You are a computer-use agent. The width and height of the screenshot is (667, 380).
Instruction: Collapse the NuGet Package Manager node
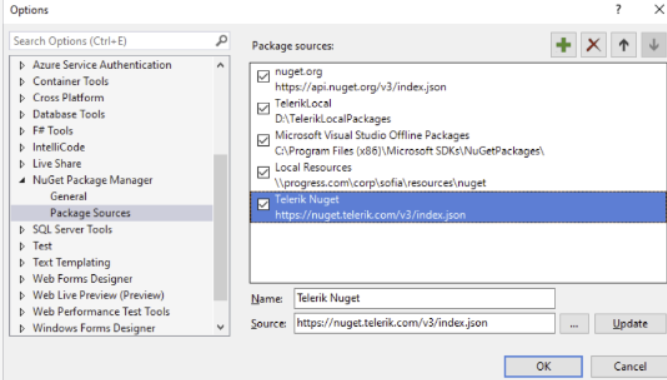coord(22,180)
